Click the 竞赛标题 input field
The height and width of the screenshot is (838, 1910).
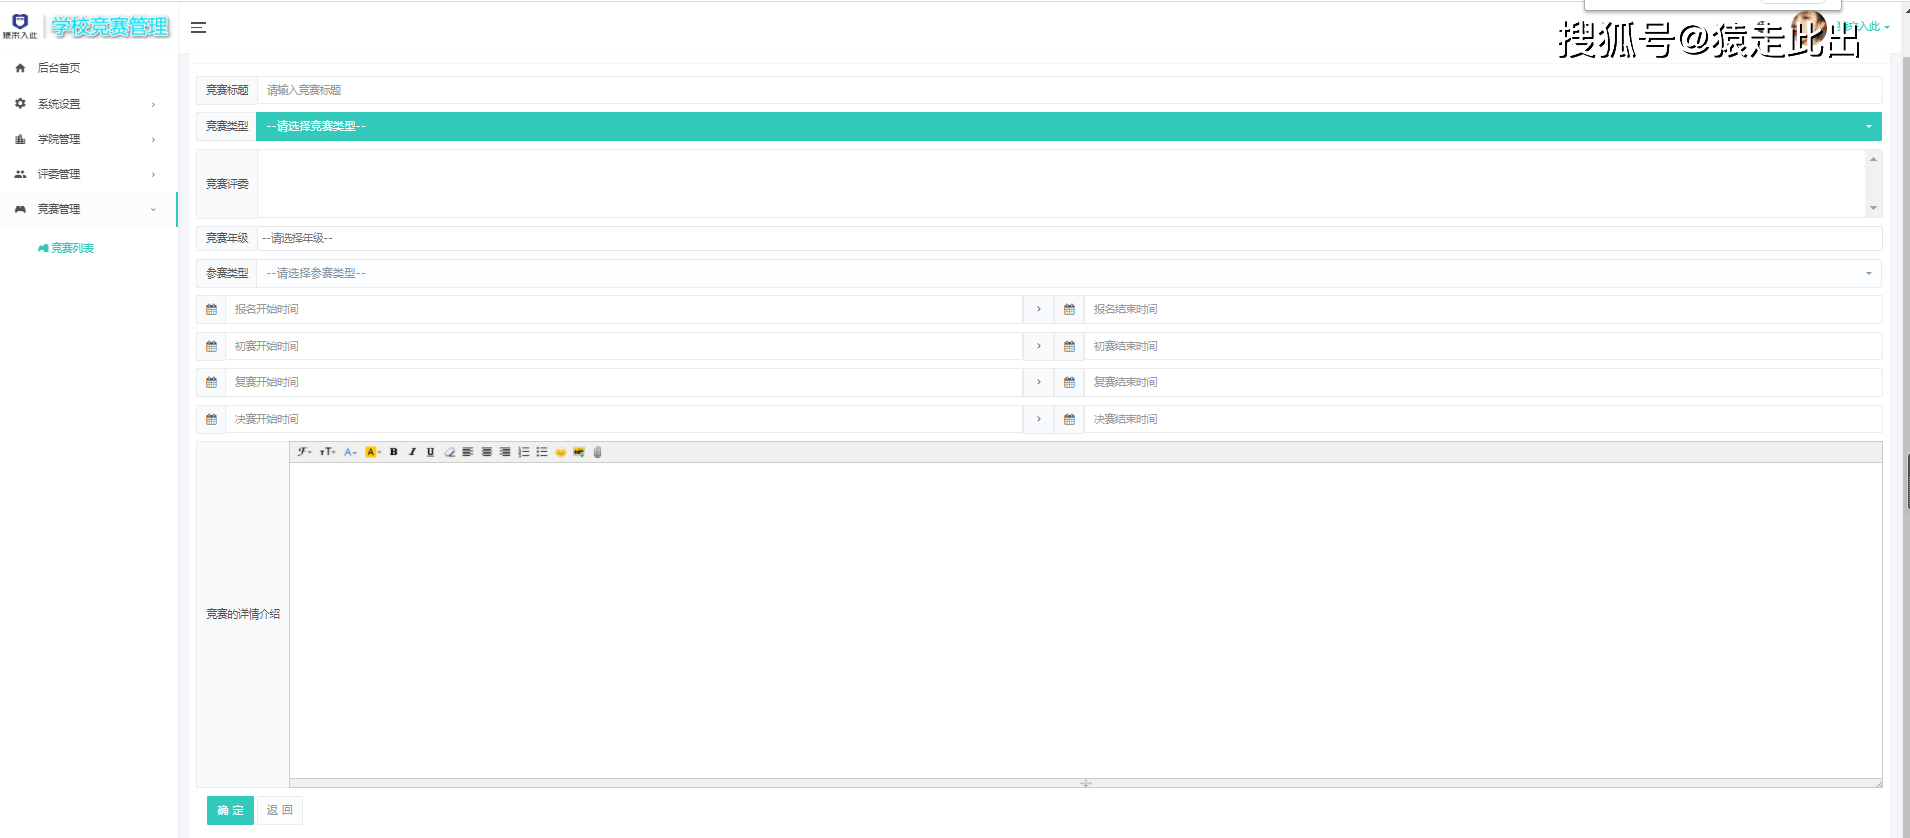[x=1068, y=90]
